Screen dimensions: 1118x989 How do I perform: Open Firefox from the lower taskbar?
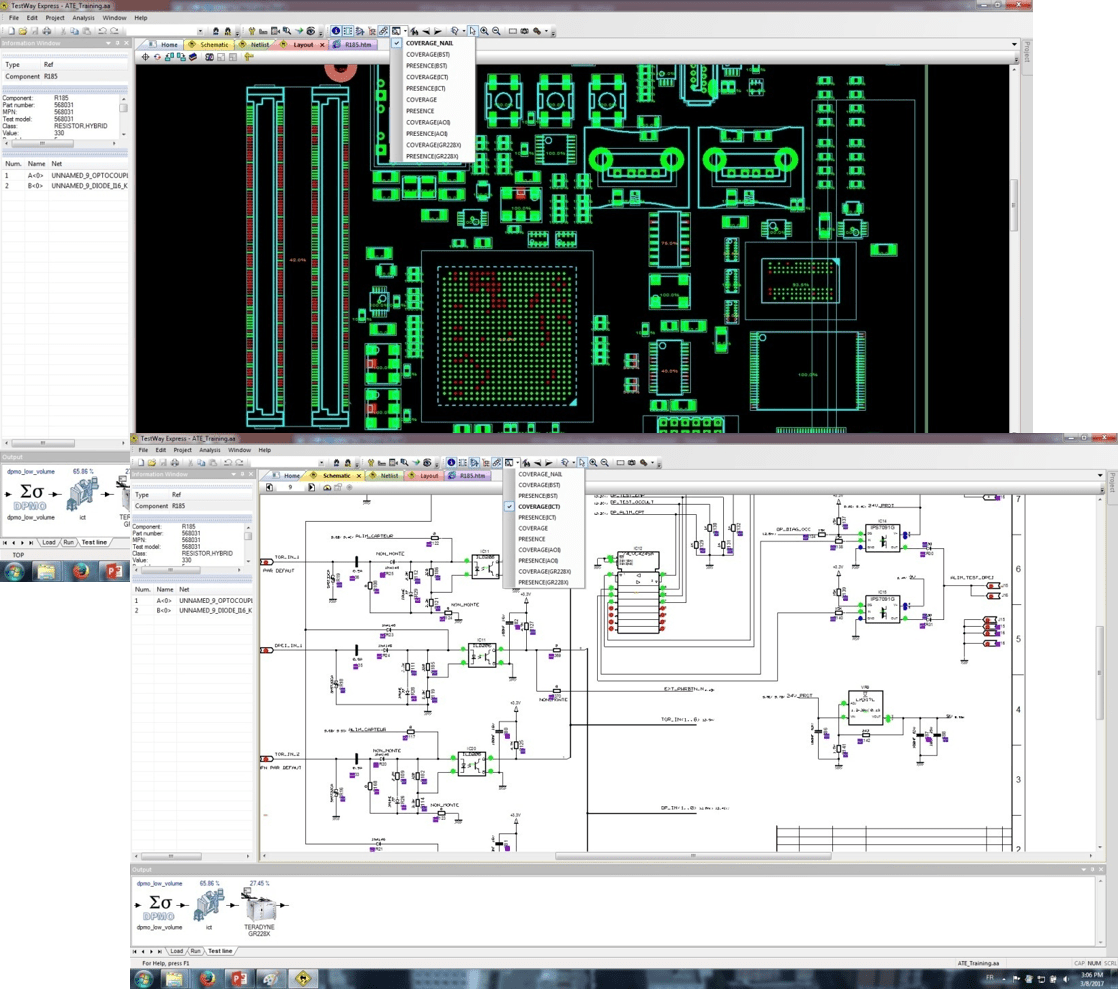(x=208, y=978)
